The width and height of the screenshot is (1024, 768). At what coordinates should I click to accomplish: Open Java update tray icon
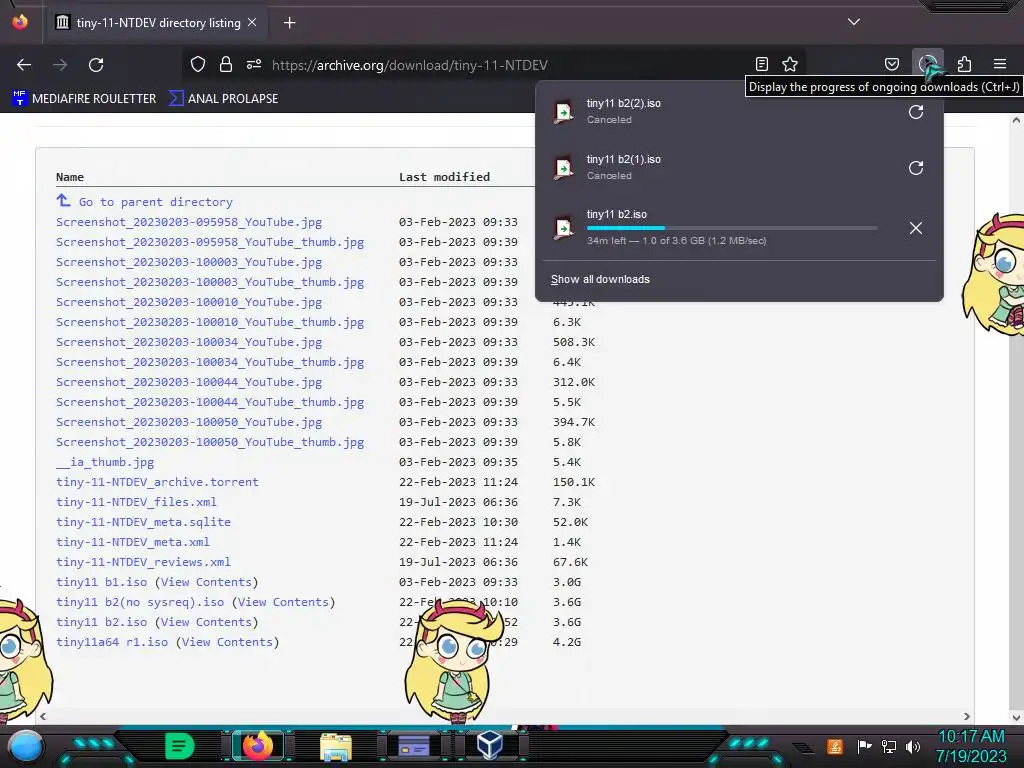coord(834,746)
